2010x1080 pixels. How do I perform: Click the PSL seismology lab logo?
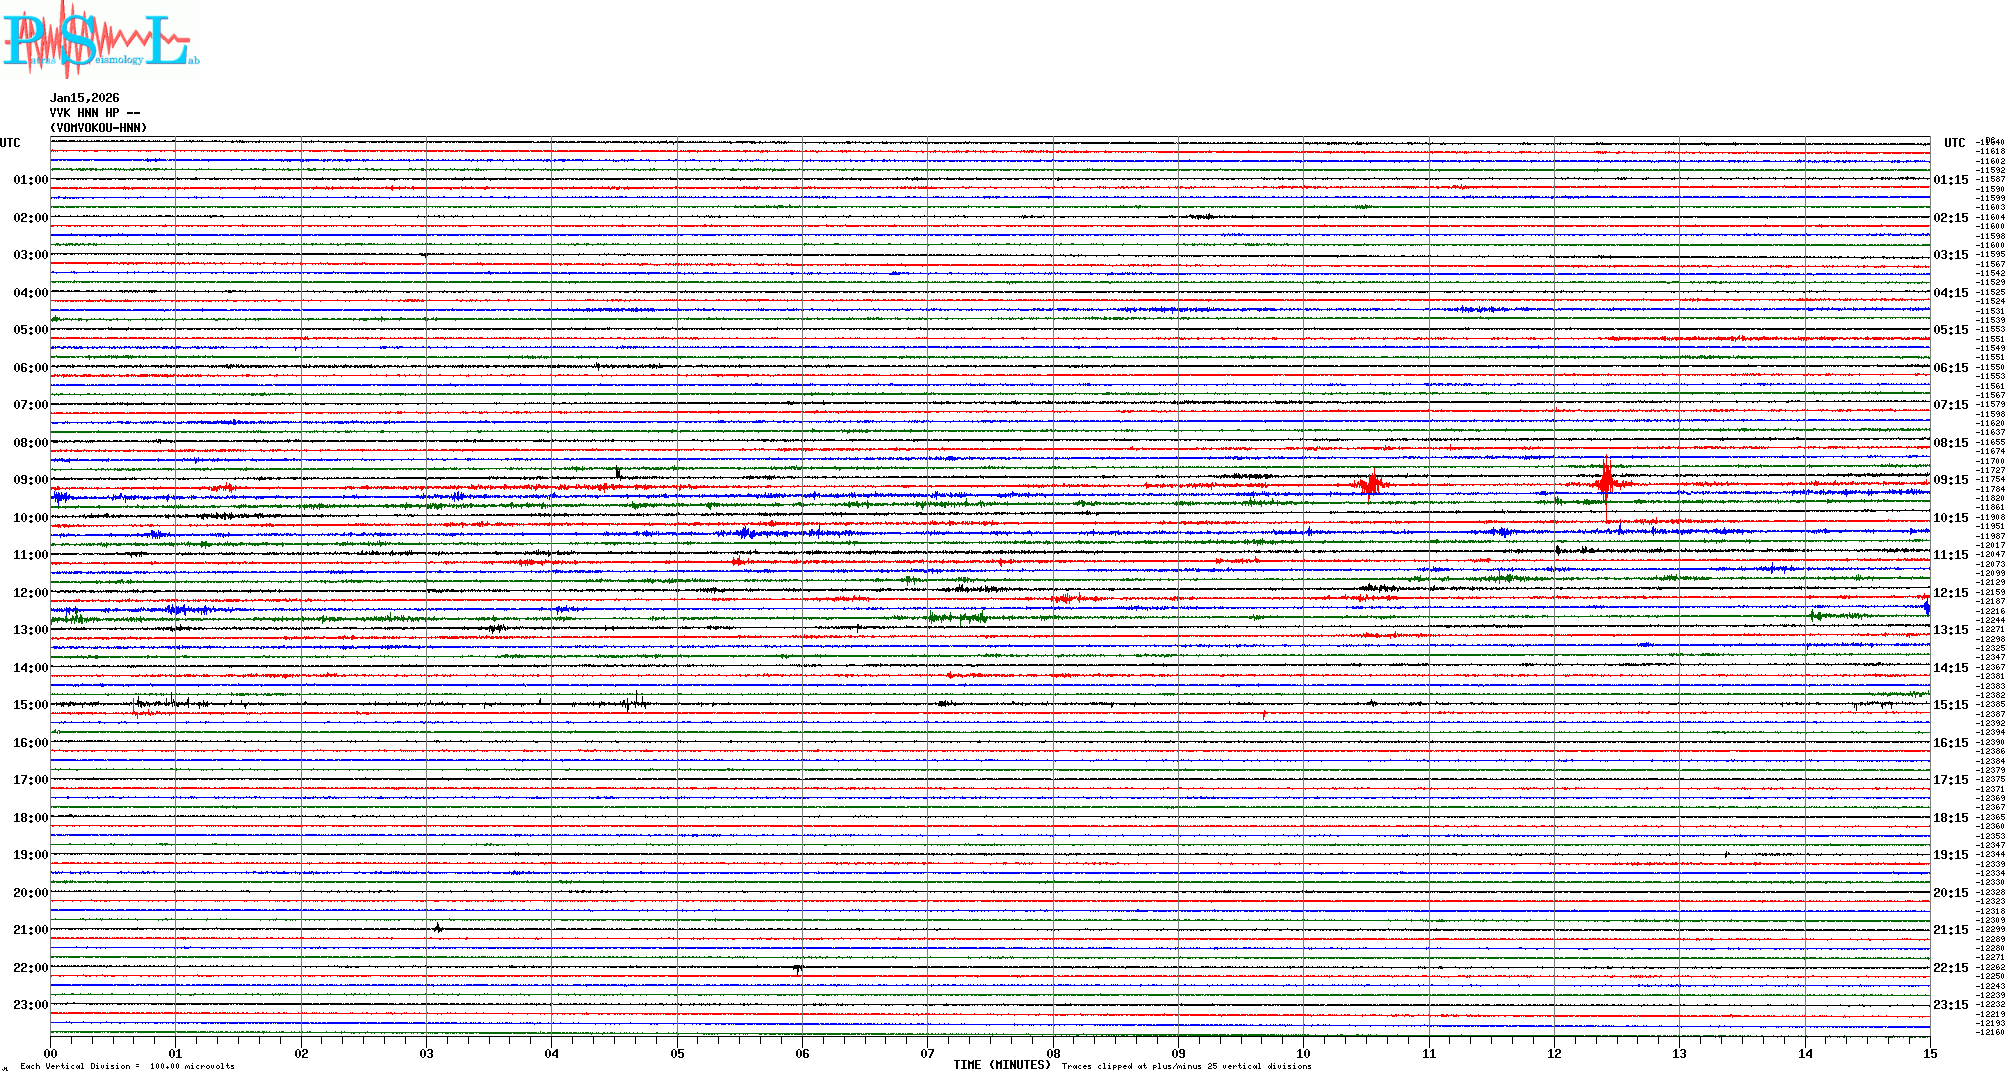pyautogui.click(x=100, y=40)
